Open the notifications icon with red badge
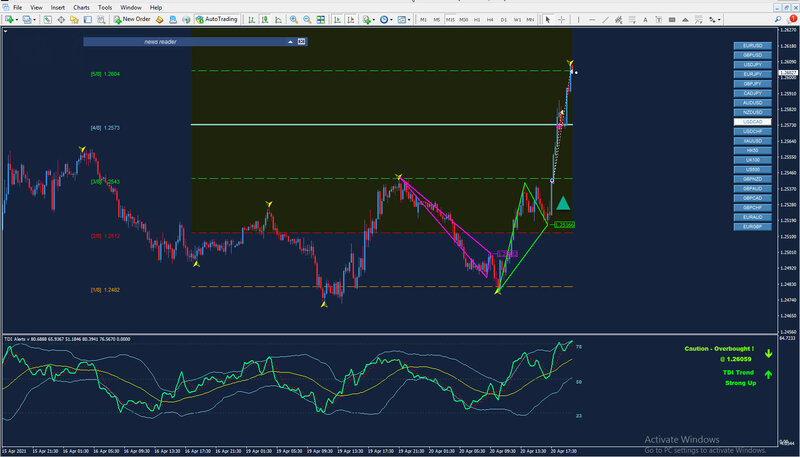This screenshot has width=800, height=457. pos(792,19)
